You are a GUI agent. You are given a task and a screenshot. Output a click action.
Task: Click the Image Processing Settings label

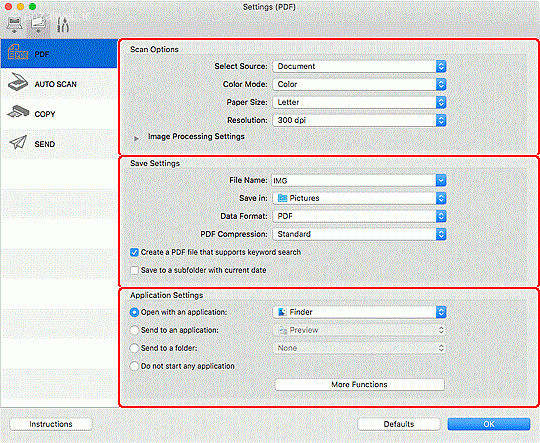pyautogui.click(x=196, y=136)
